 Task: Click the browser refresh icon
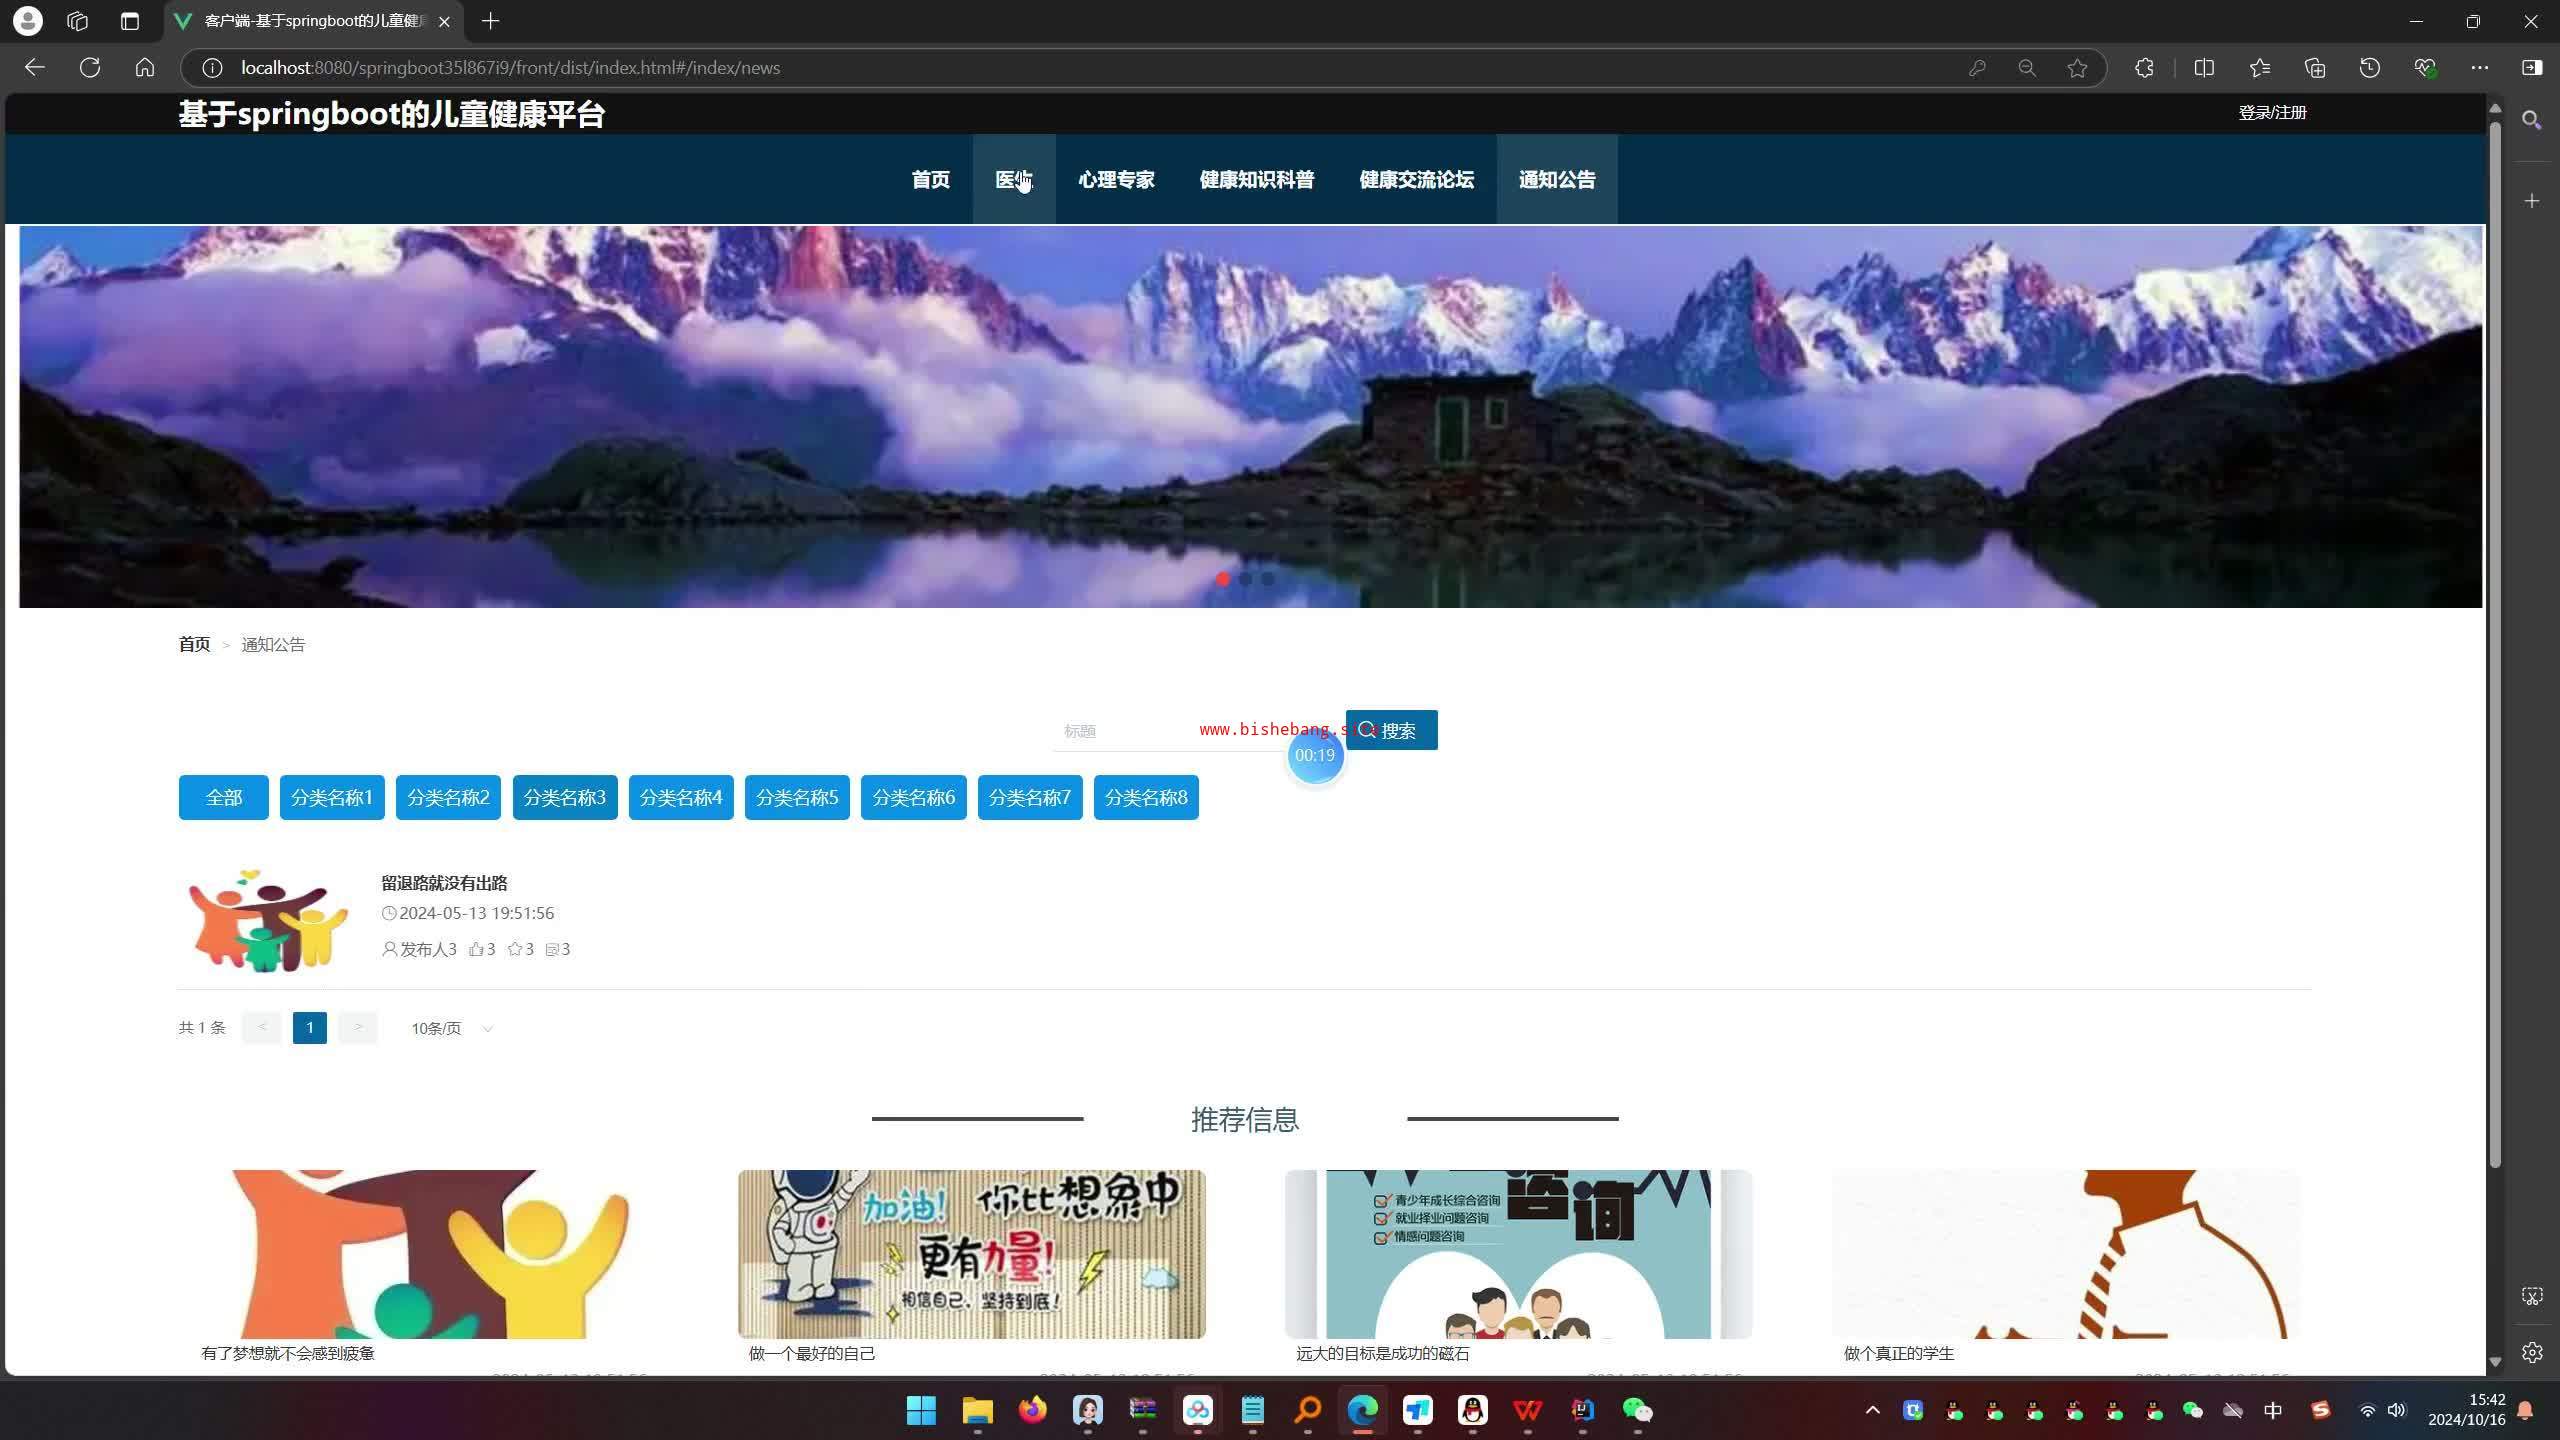pyautogui.click(x=90, y=68)
